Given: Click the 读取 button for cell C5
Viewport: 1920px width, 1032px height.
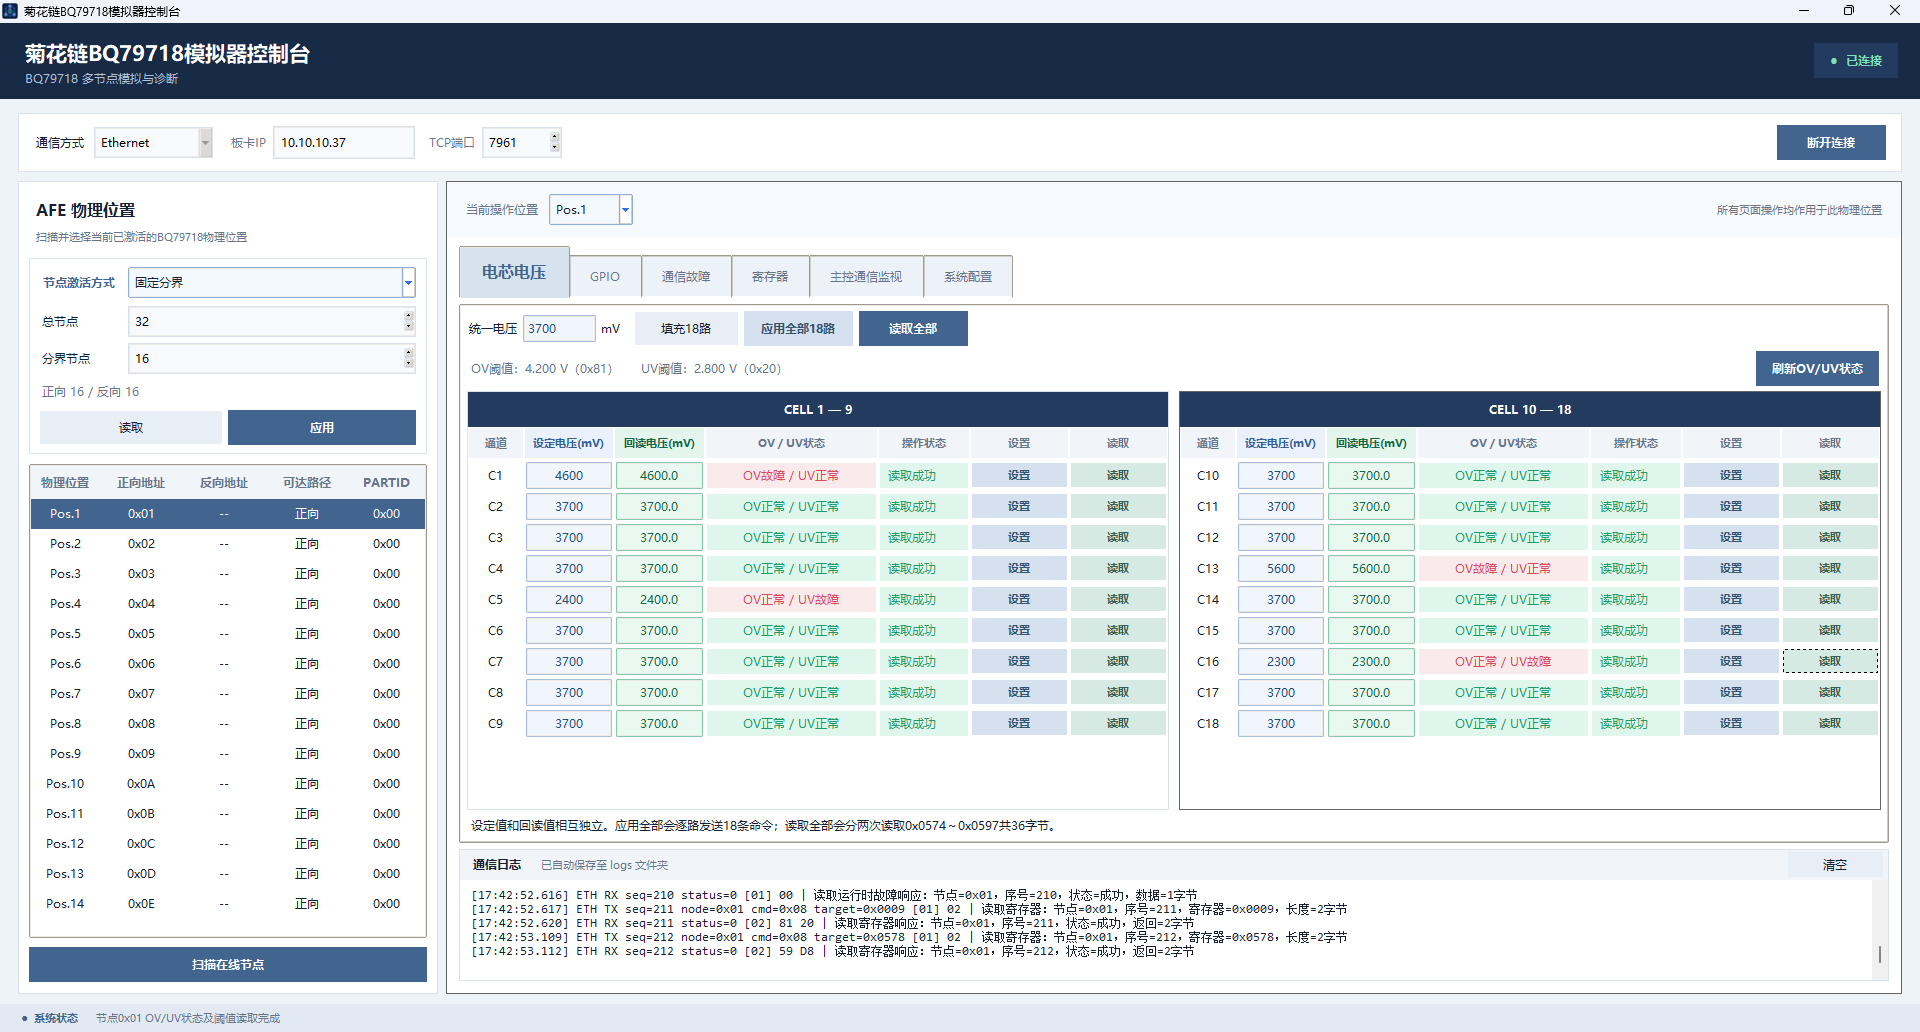Looking at the screenshot, I should tap(1118, 600).
